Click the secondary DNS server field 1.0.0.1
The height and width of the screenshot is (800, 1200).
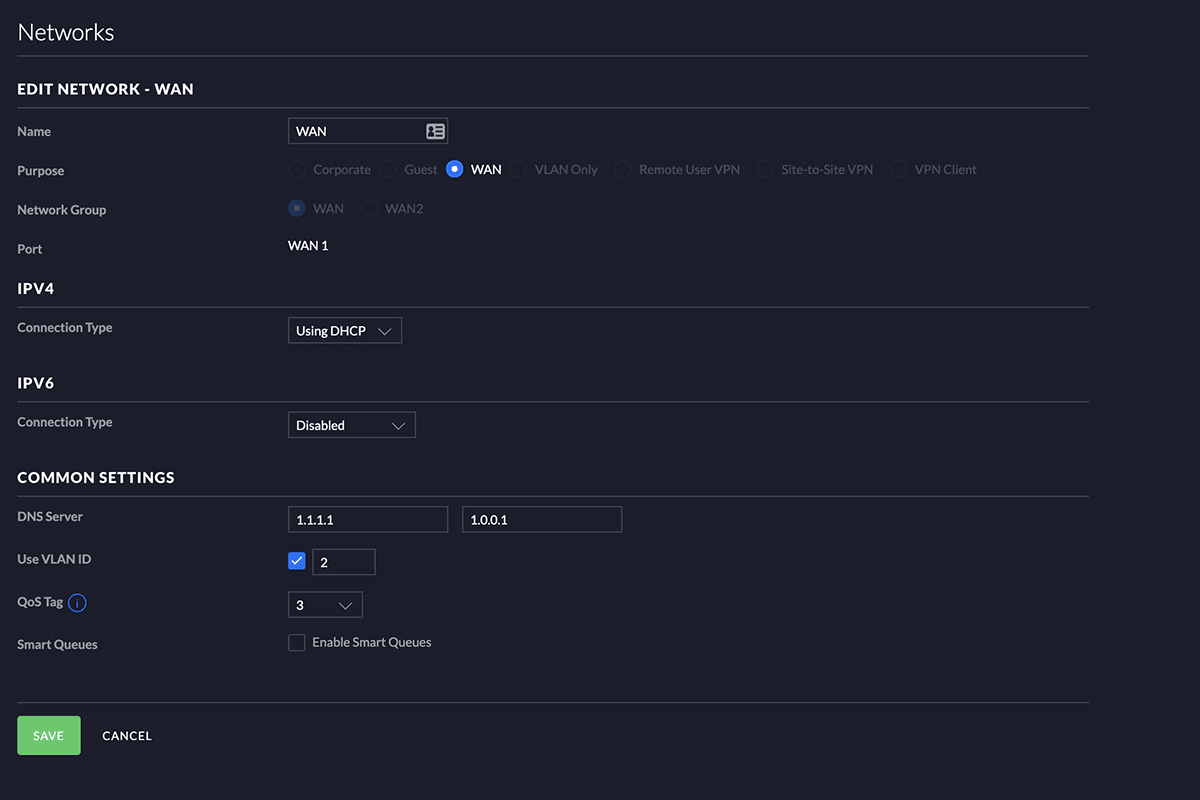tap(542, 520)
